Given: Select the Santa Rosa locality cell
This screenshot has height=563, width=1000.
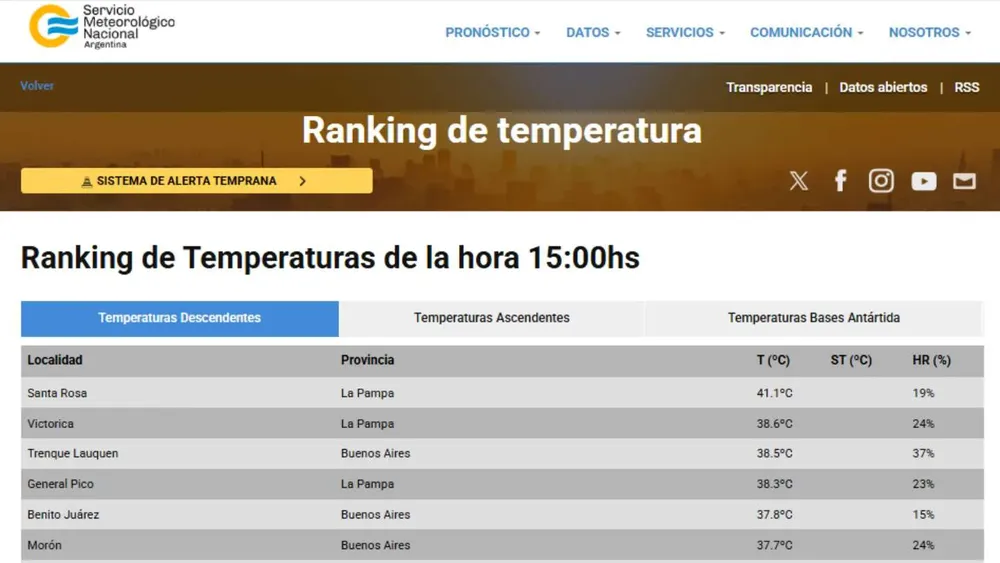Looking at the screenshot, I should pyautogui.click(x=57, y=393).
